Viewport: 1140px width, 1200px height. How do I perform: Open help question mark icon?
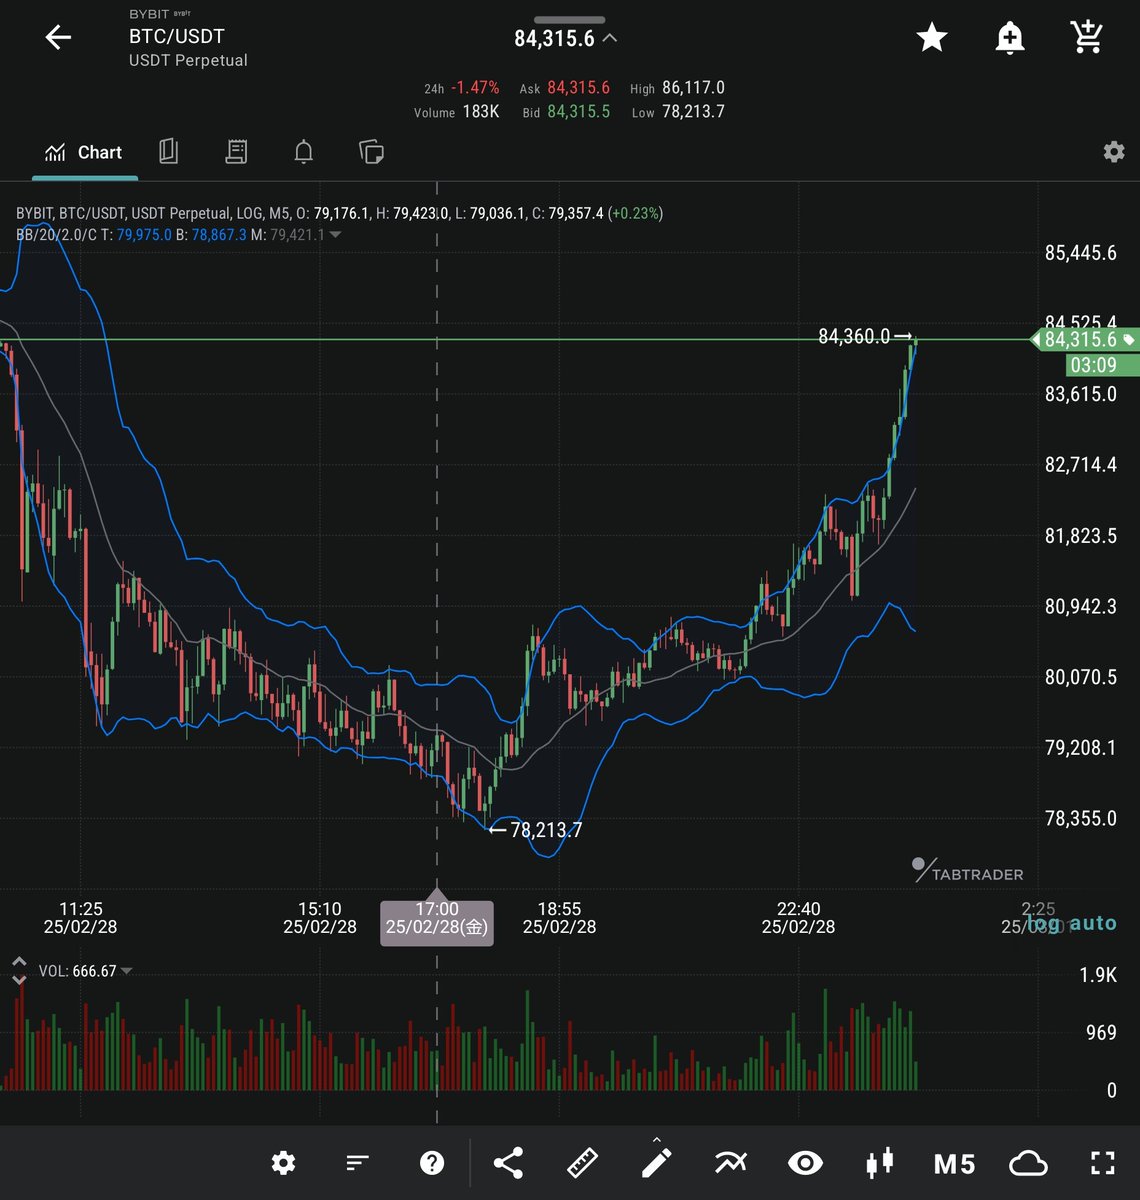click(x=432, y=1163)
